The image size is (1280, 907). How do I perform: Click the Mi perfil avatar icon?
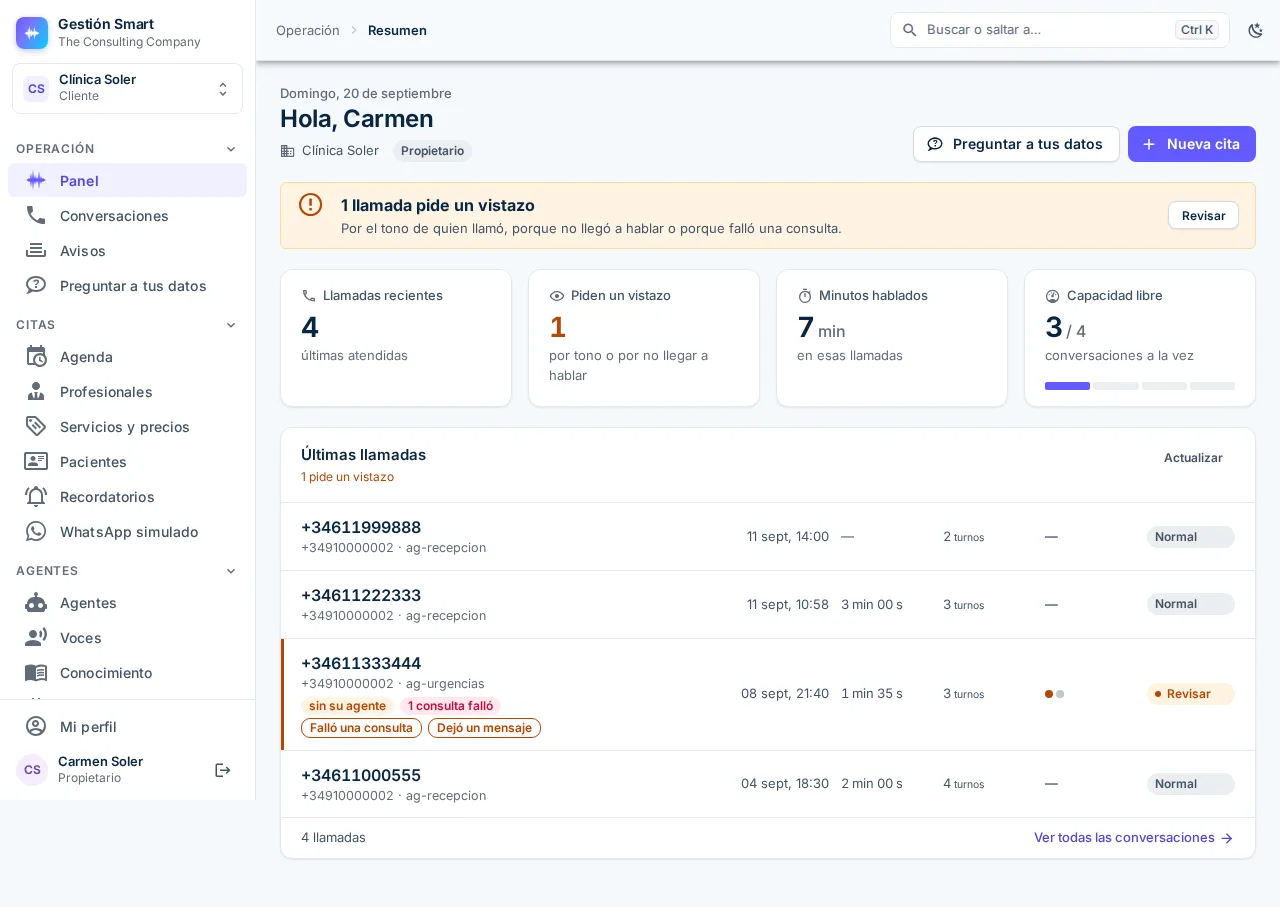(36, 726)
